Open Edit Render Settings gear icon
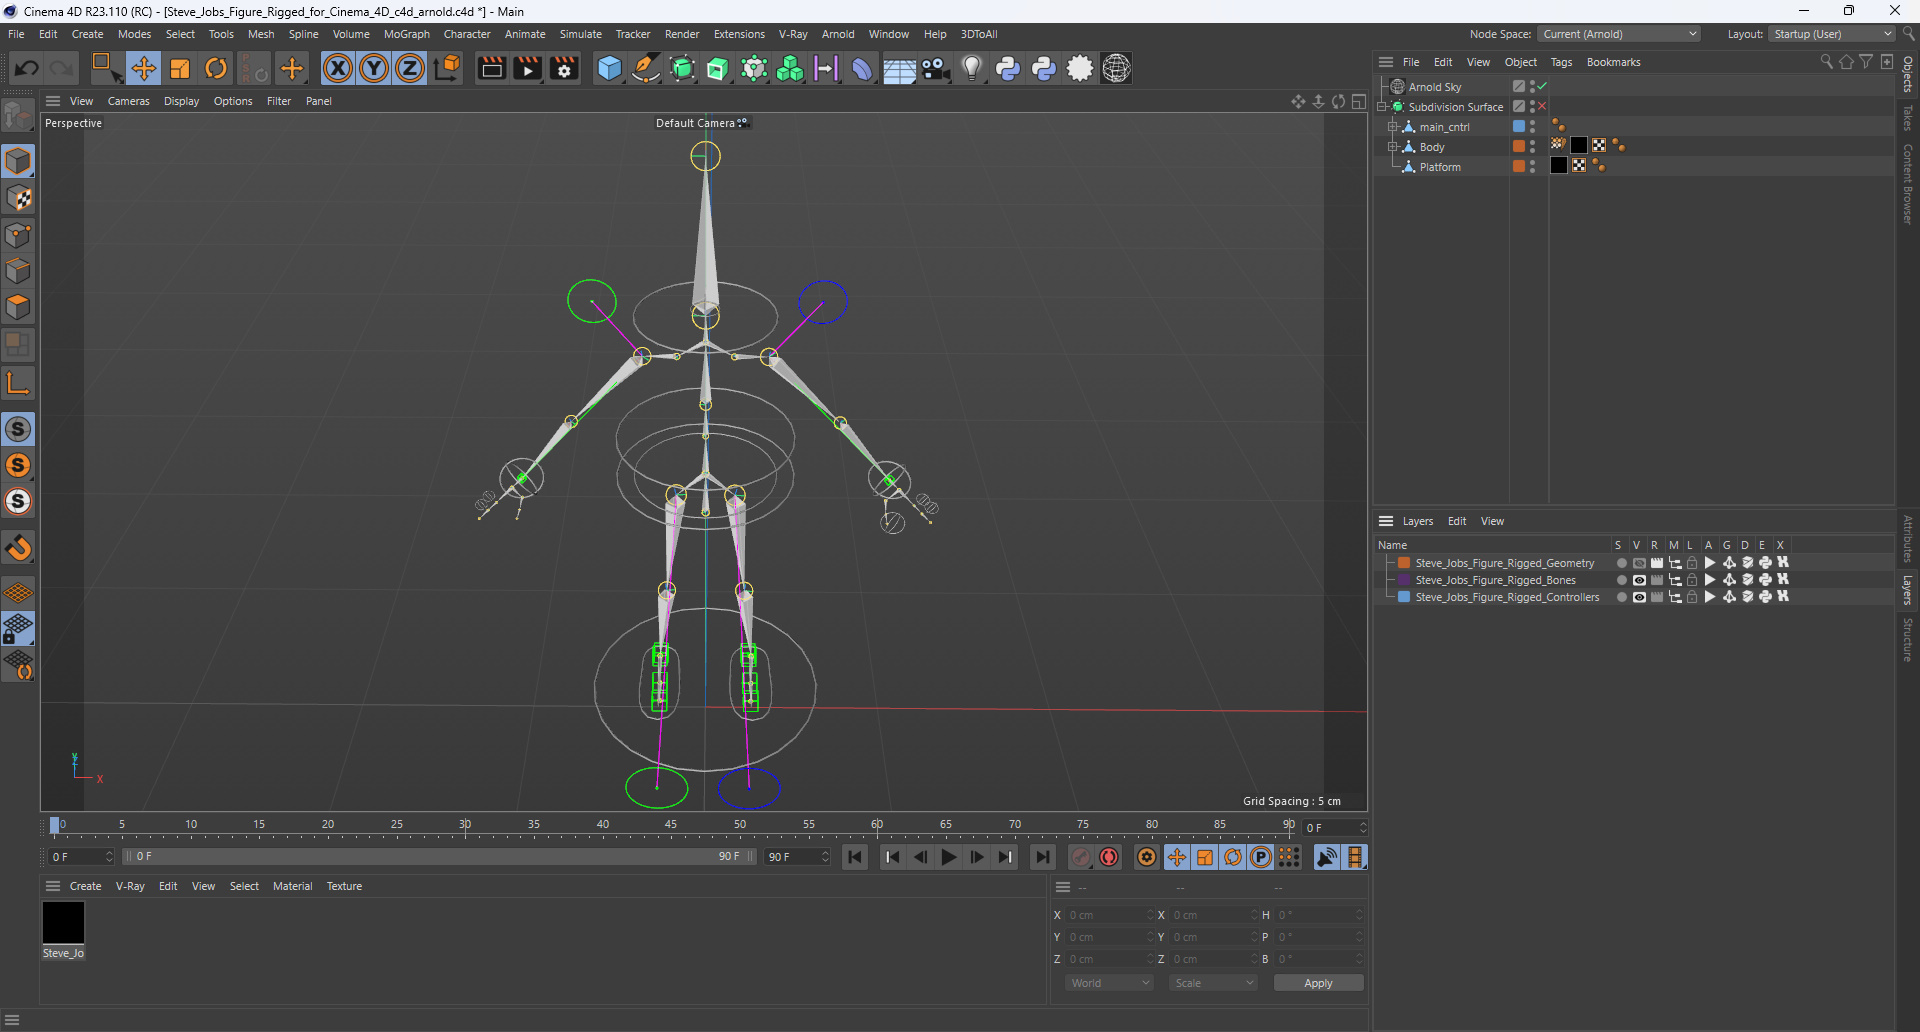This screenshot has height=1032, width=1920. click(564, 68)
